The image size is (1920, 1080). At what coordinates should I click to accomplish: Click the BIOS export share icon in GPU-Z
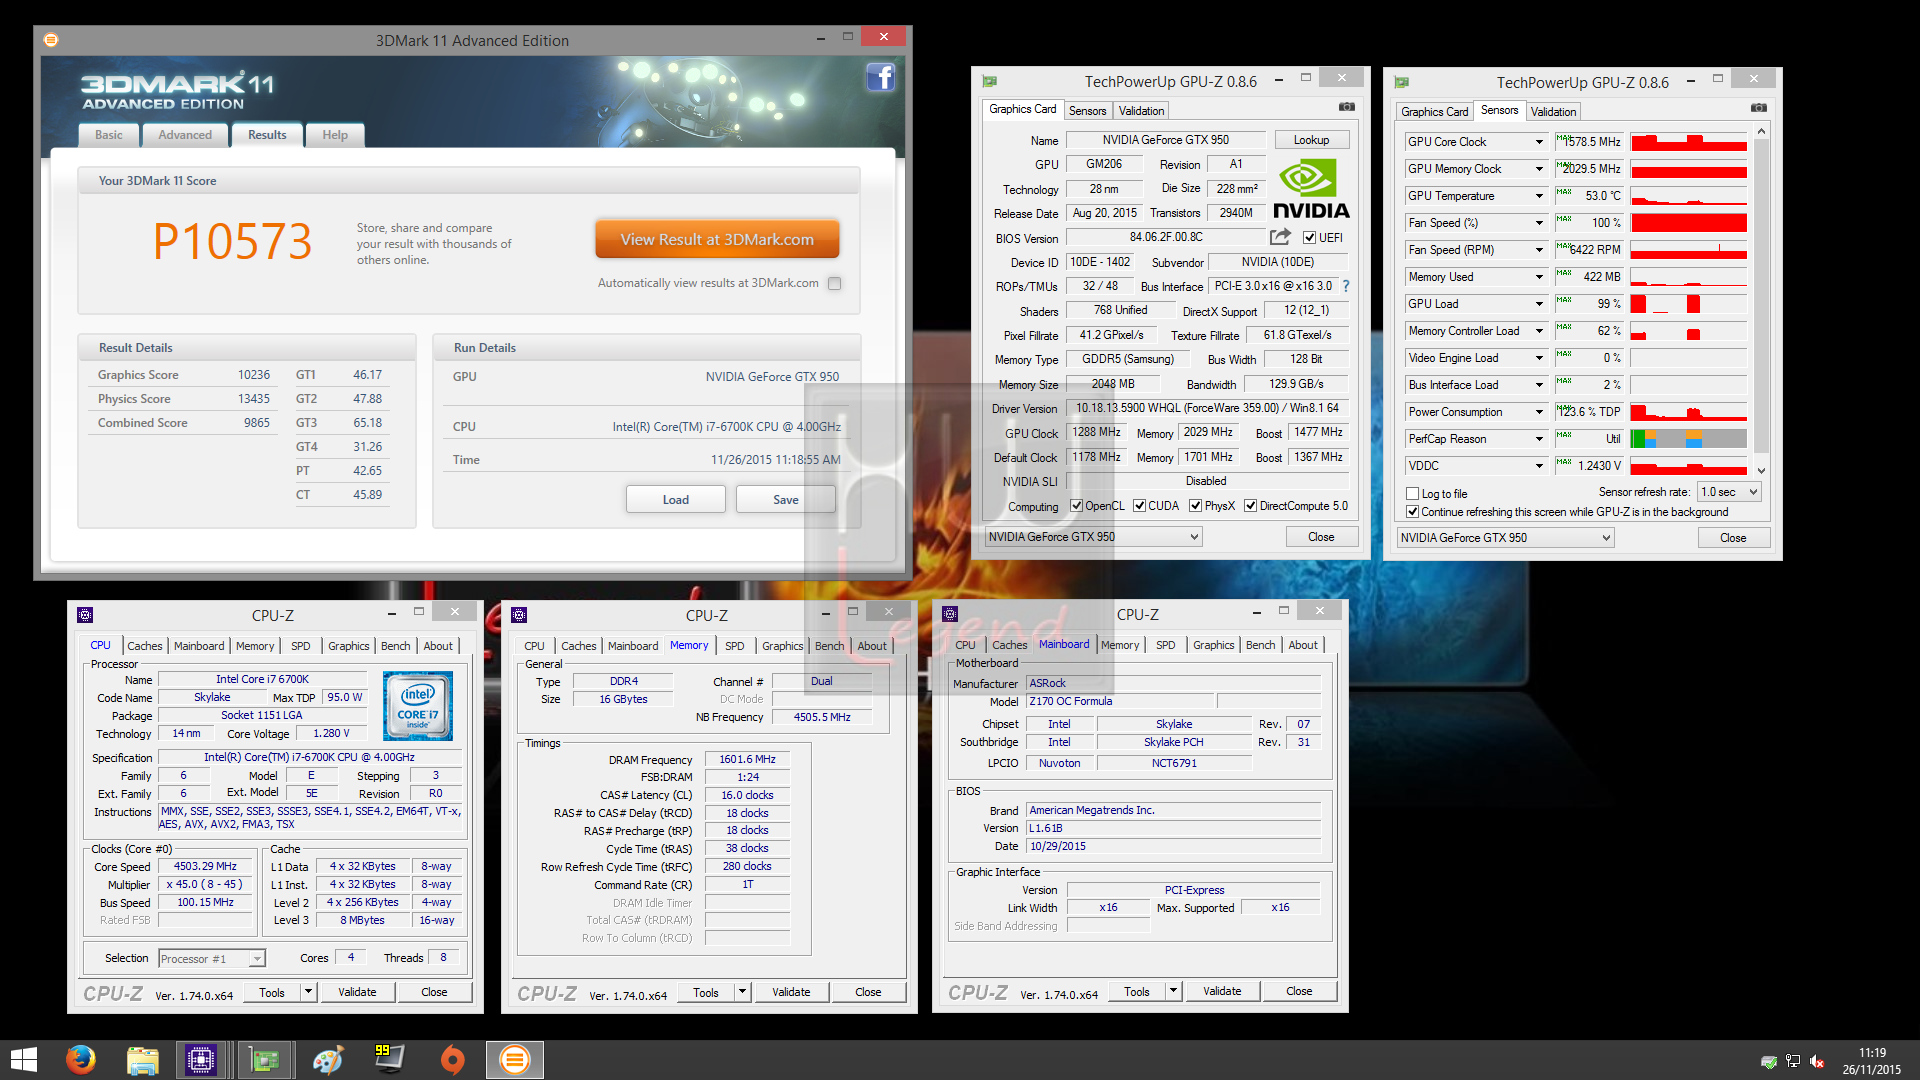pyautogui.click(x=1280, y=237)
